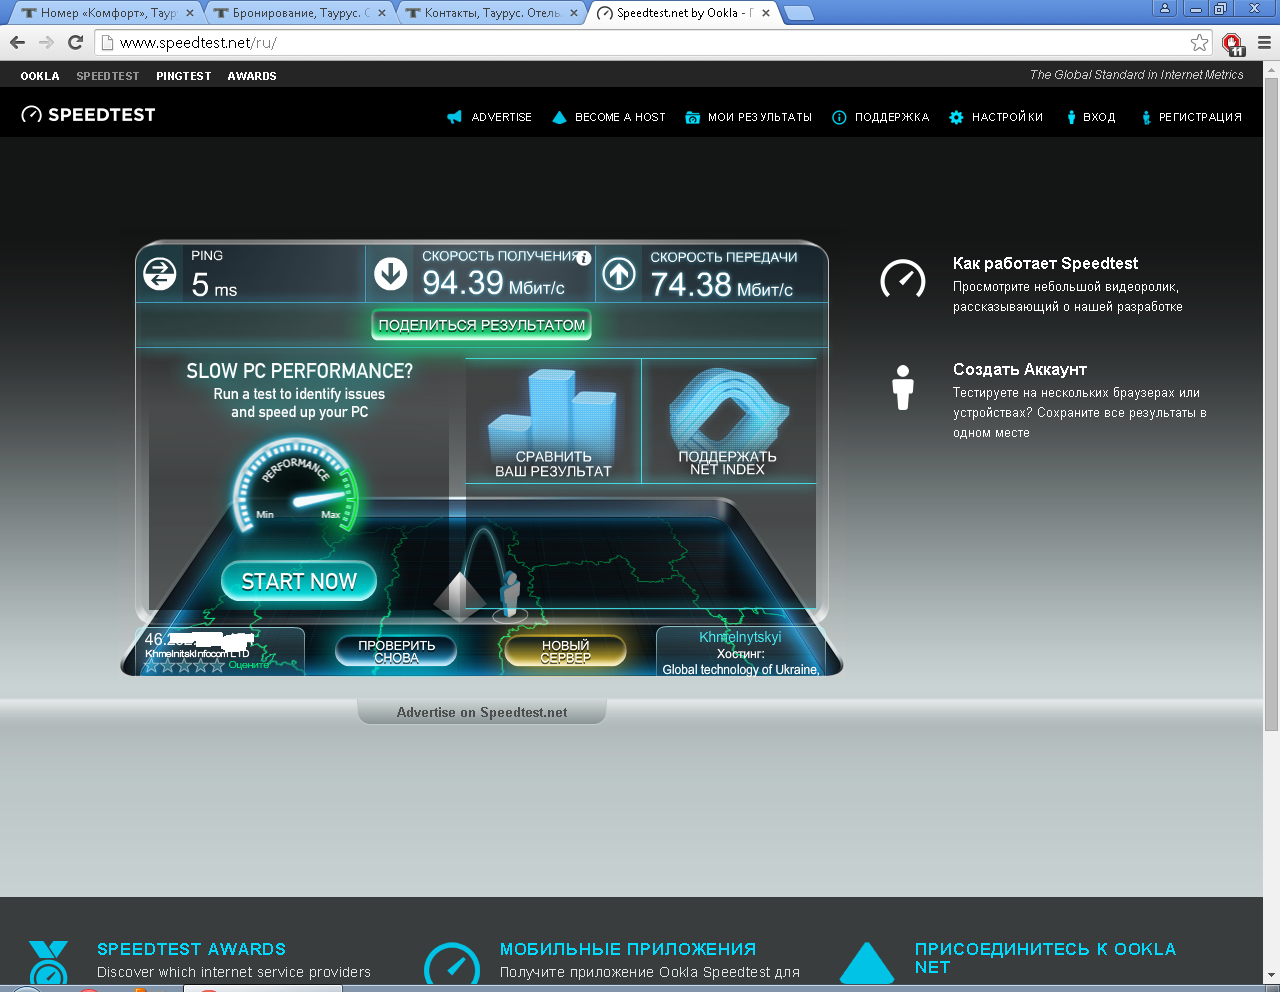Click the upload speed arrow icon
1280x992 pixels.
[619, 273]
